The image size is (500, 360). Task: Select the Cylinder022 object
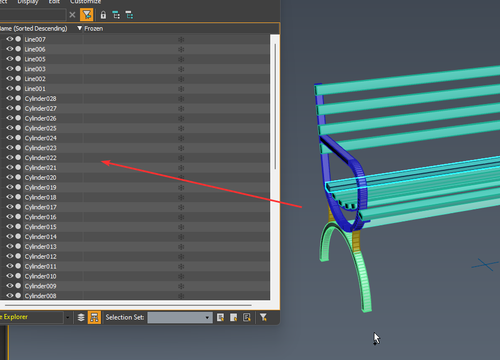pyautogui.click(x=40, y=158)
